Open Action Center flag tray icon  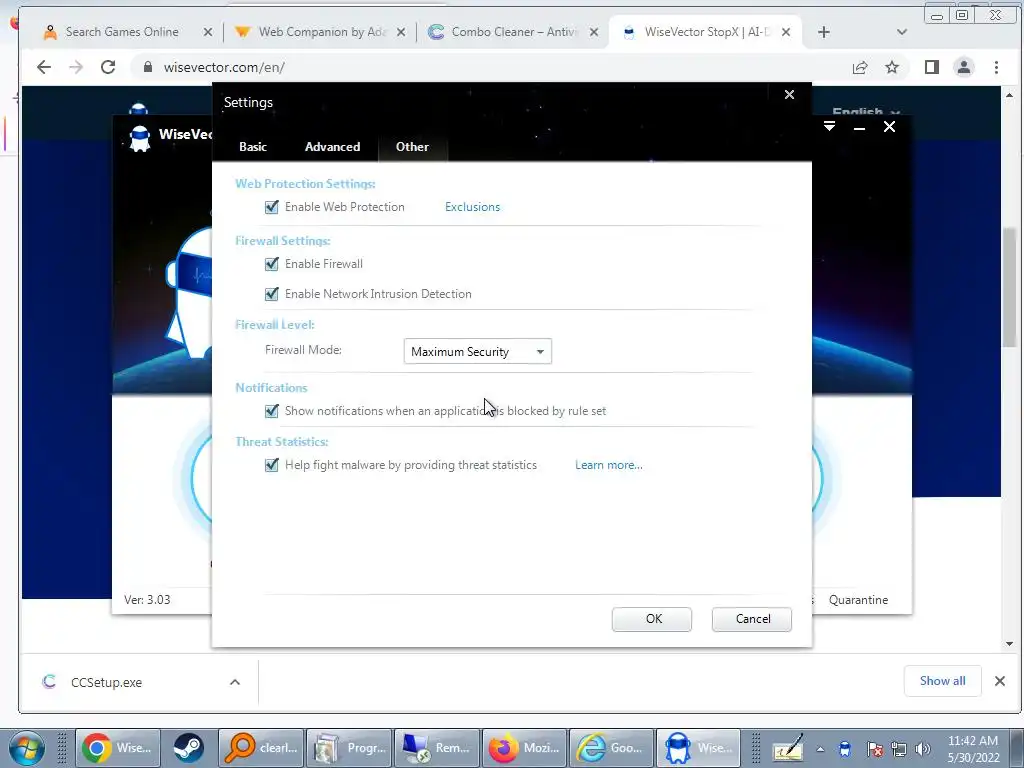tap(874, 749)
